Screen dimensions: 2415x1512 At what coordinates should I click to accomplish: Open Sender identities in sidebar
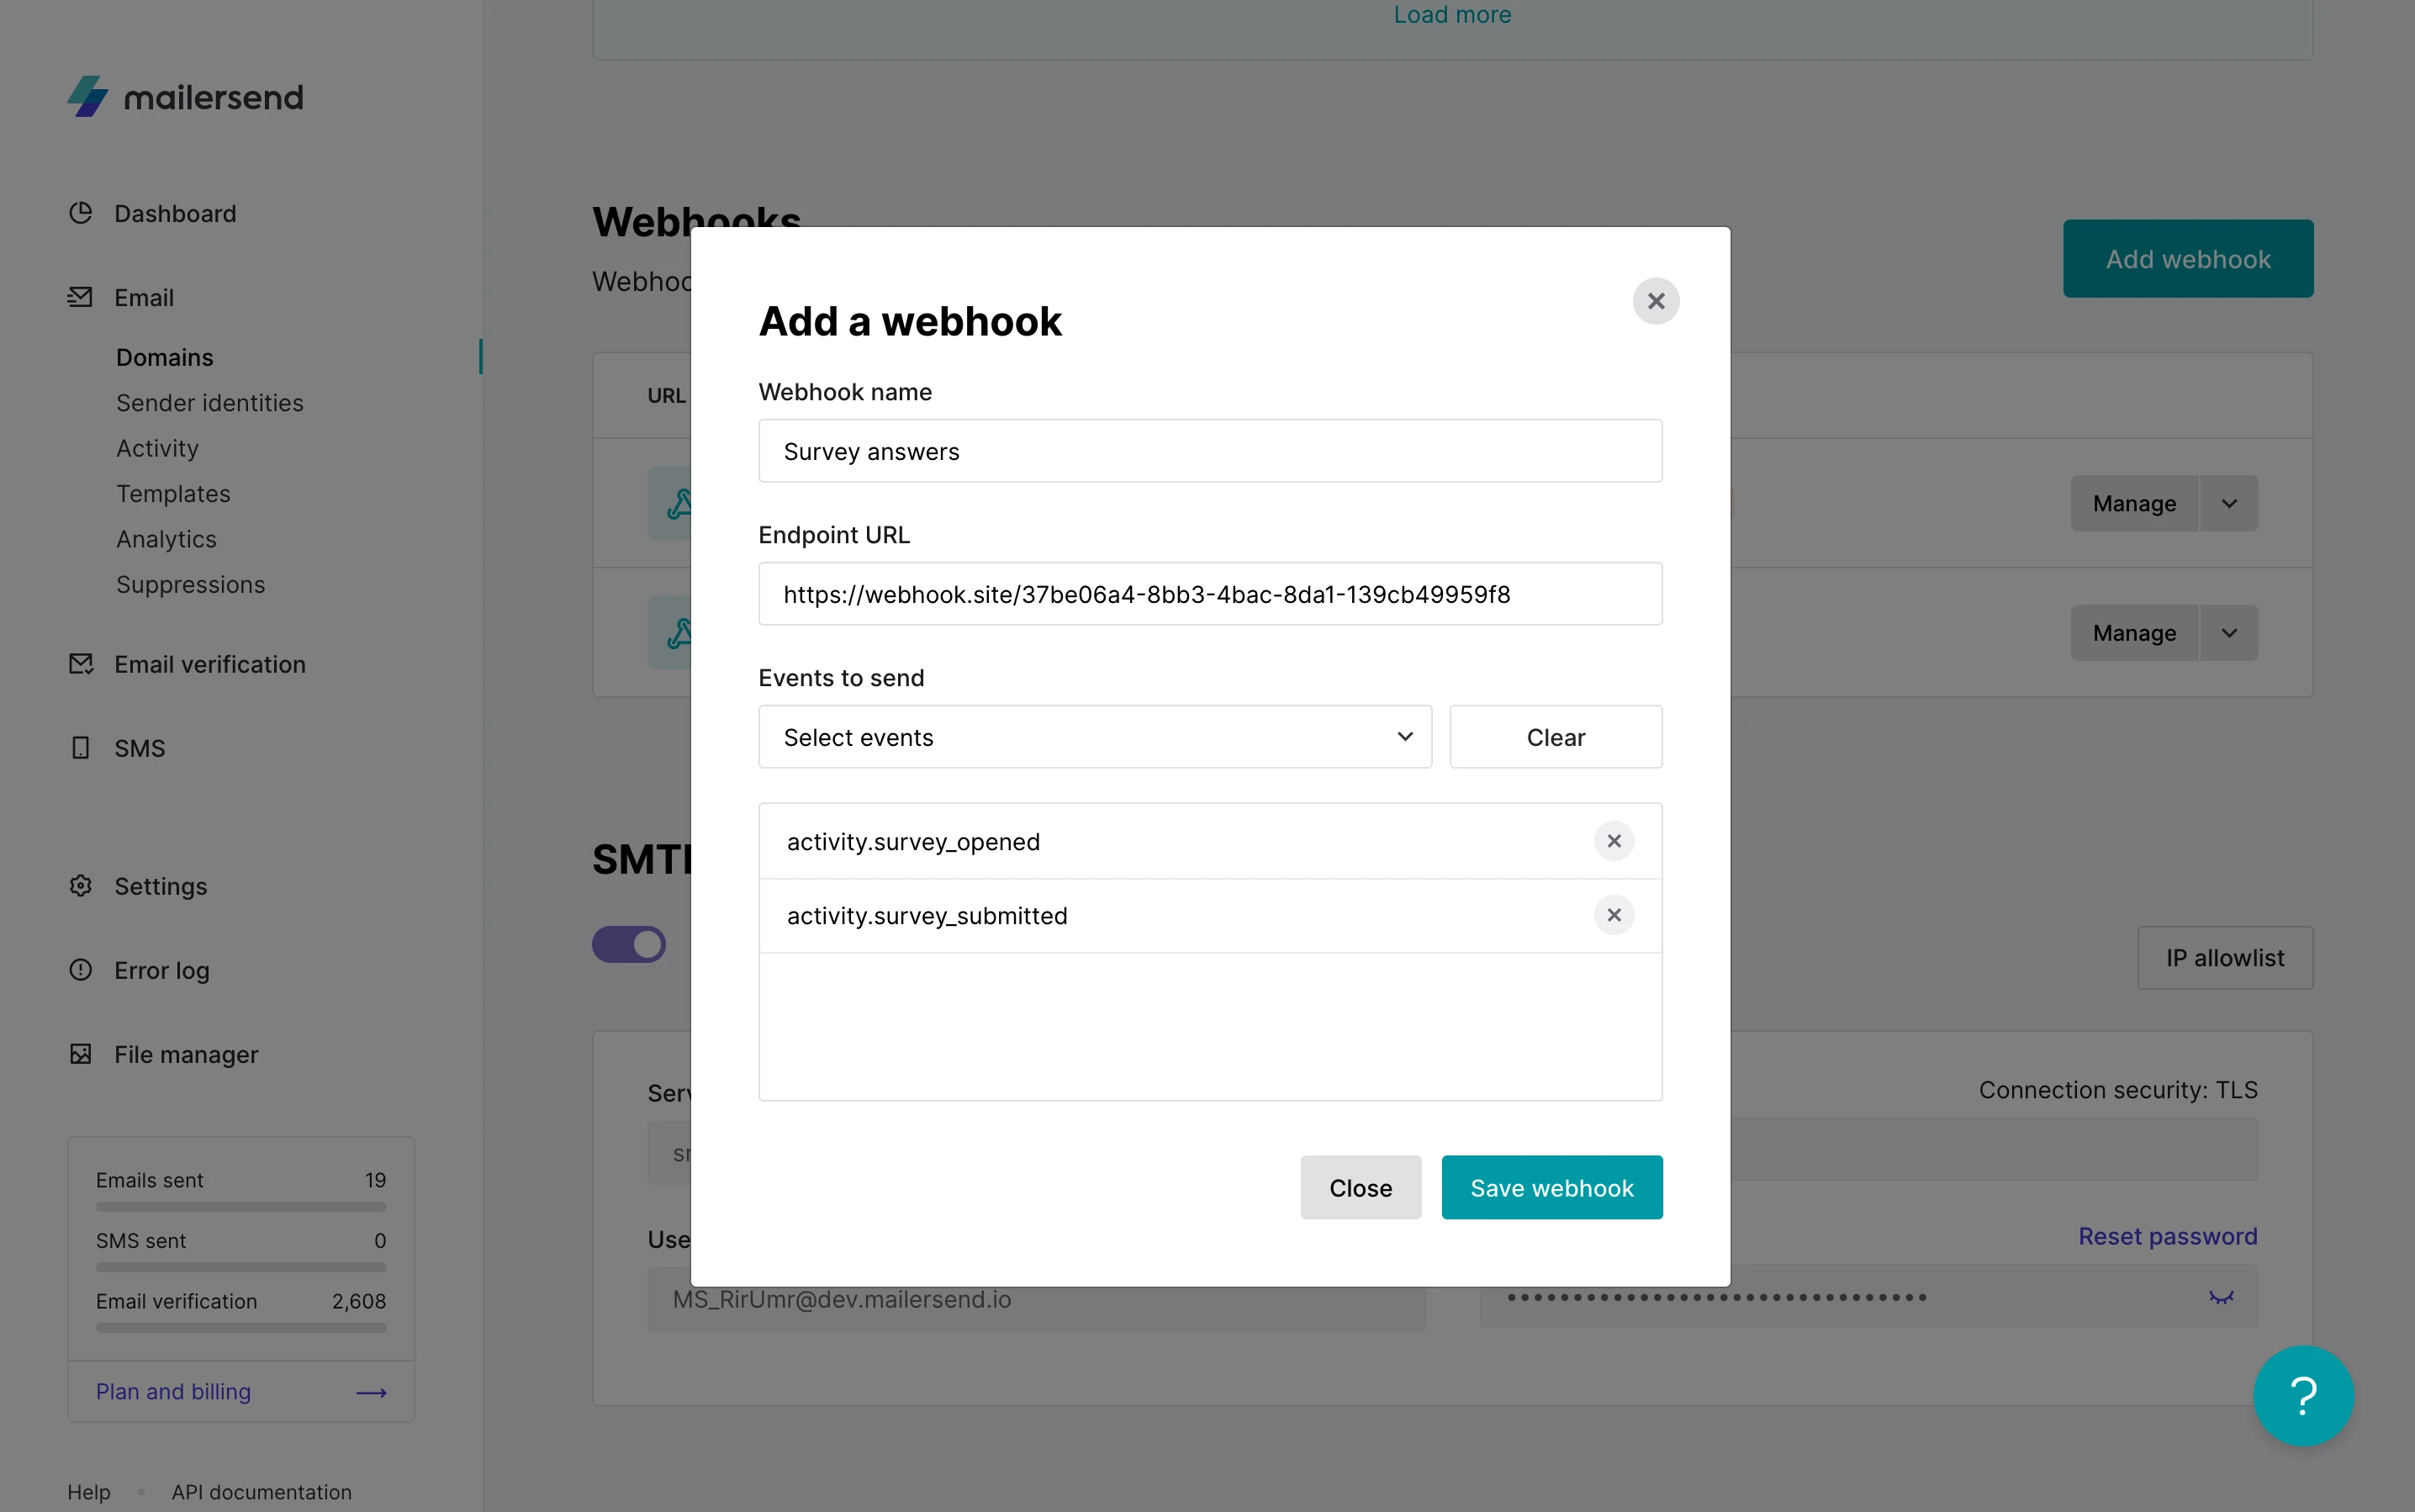click(210, 403)
